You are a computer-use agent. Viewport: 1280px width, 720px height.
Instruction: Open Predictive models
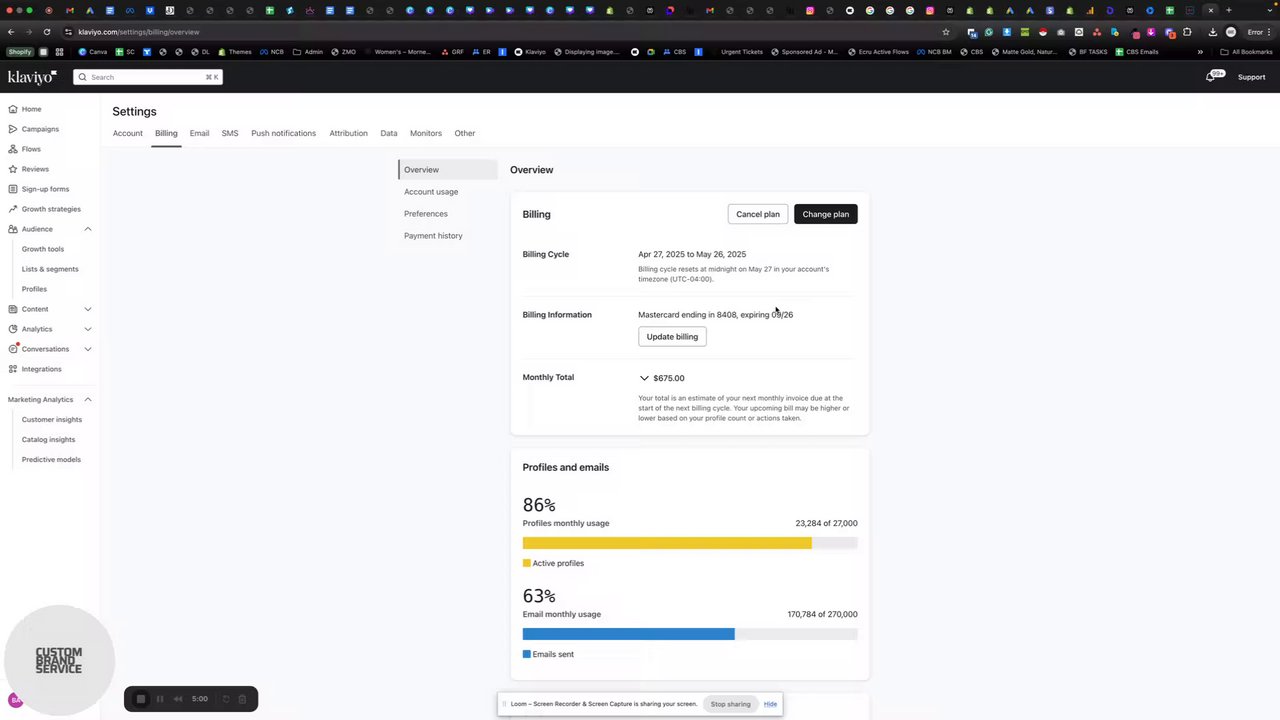(51, 459)
